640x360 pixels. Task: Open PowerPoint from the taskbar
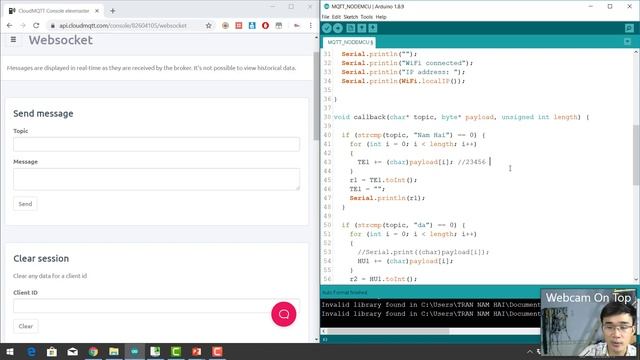[x=196, y=351]
